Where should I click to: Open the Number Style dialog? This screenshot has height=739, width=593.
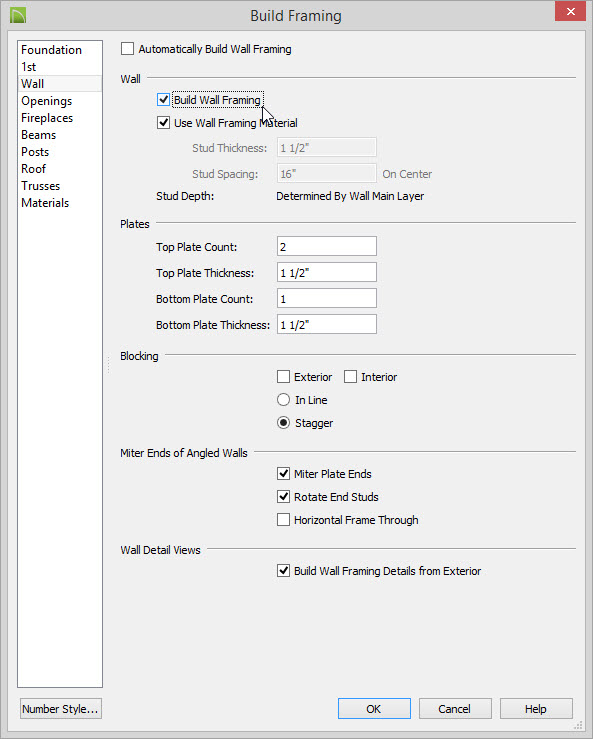(61, 709)
